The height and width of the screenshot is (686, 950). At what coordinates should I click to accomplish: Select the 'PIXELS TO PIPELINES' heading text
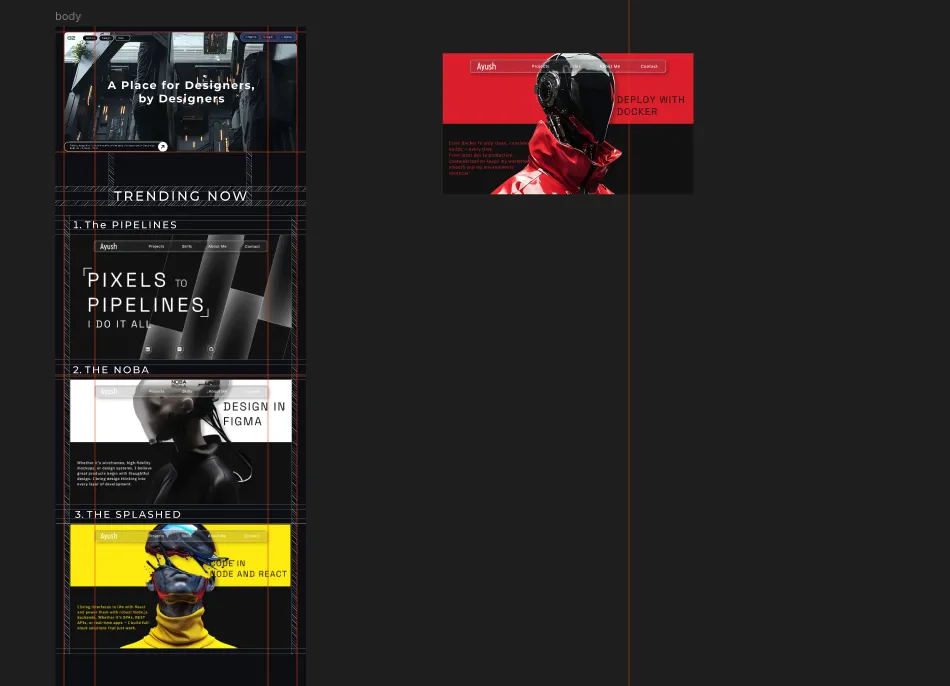click(146, 292)
